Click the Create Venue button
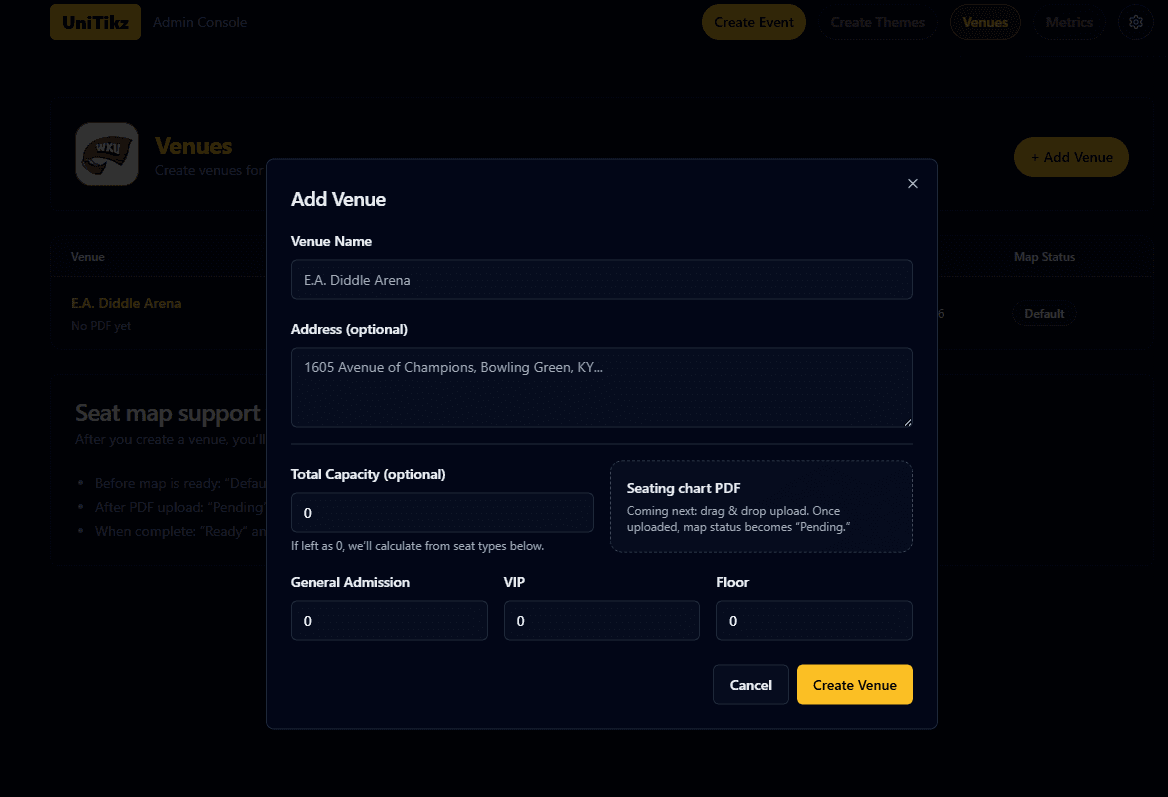The height and width of the screenshot is (797, 1168). click(x=854, y=685)
